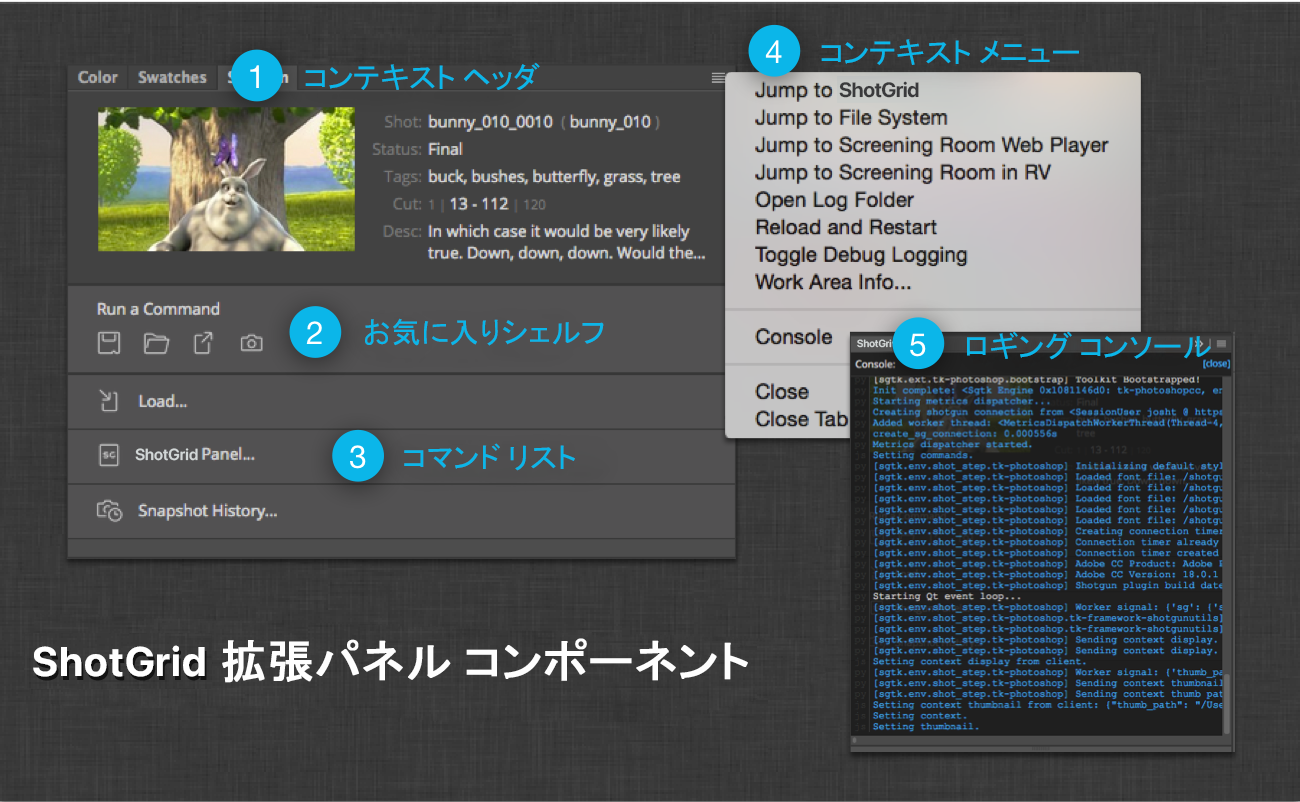The image size is (1300, 802).
Task: Open the Console panel's flyout menu icon
Action: pyautogui.click(x=1221, y=343)
